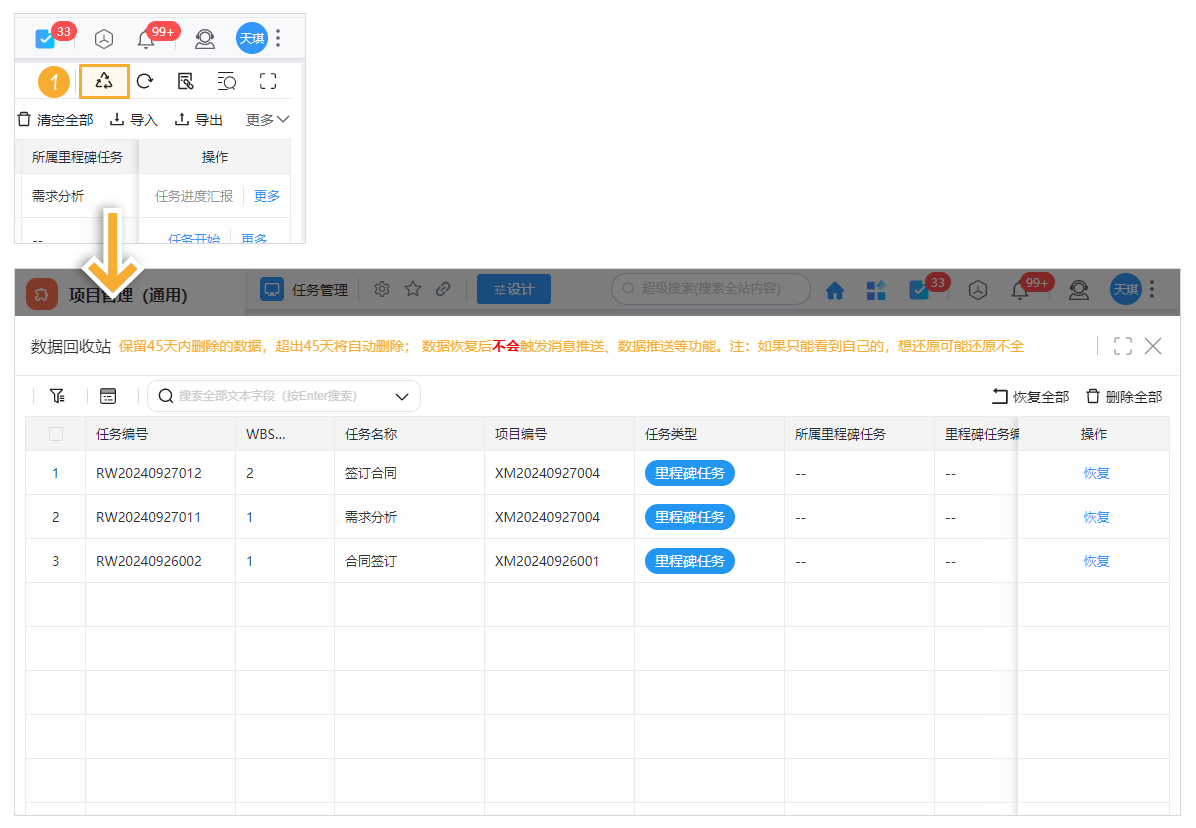Open the search field dropdown arrow

tap(402, 396)
